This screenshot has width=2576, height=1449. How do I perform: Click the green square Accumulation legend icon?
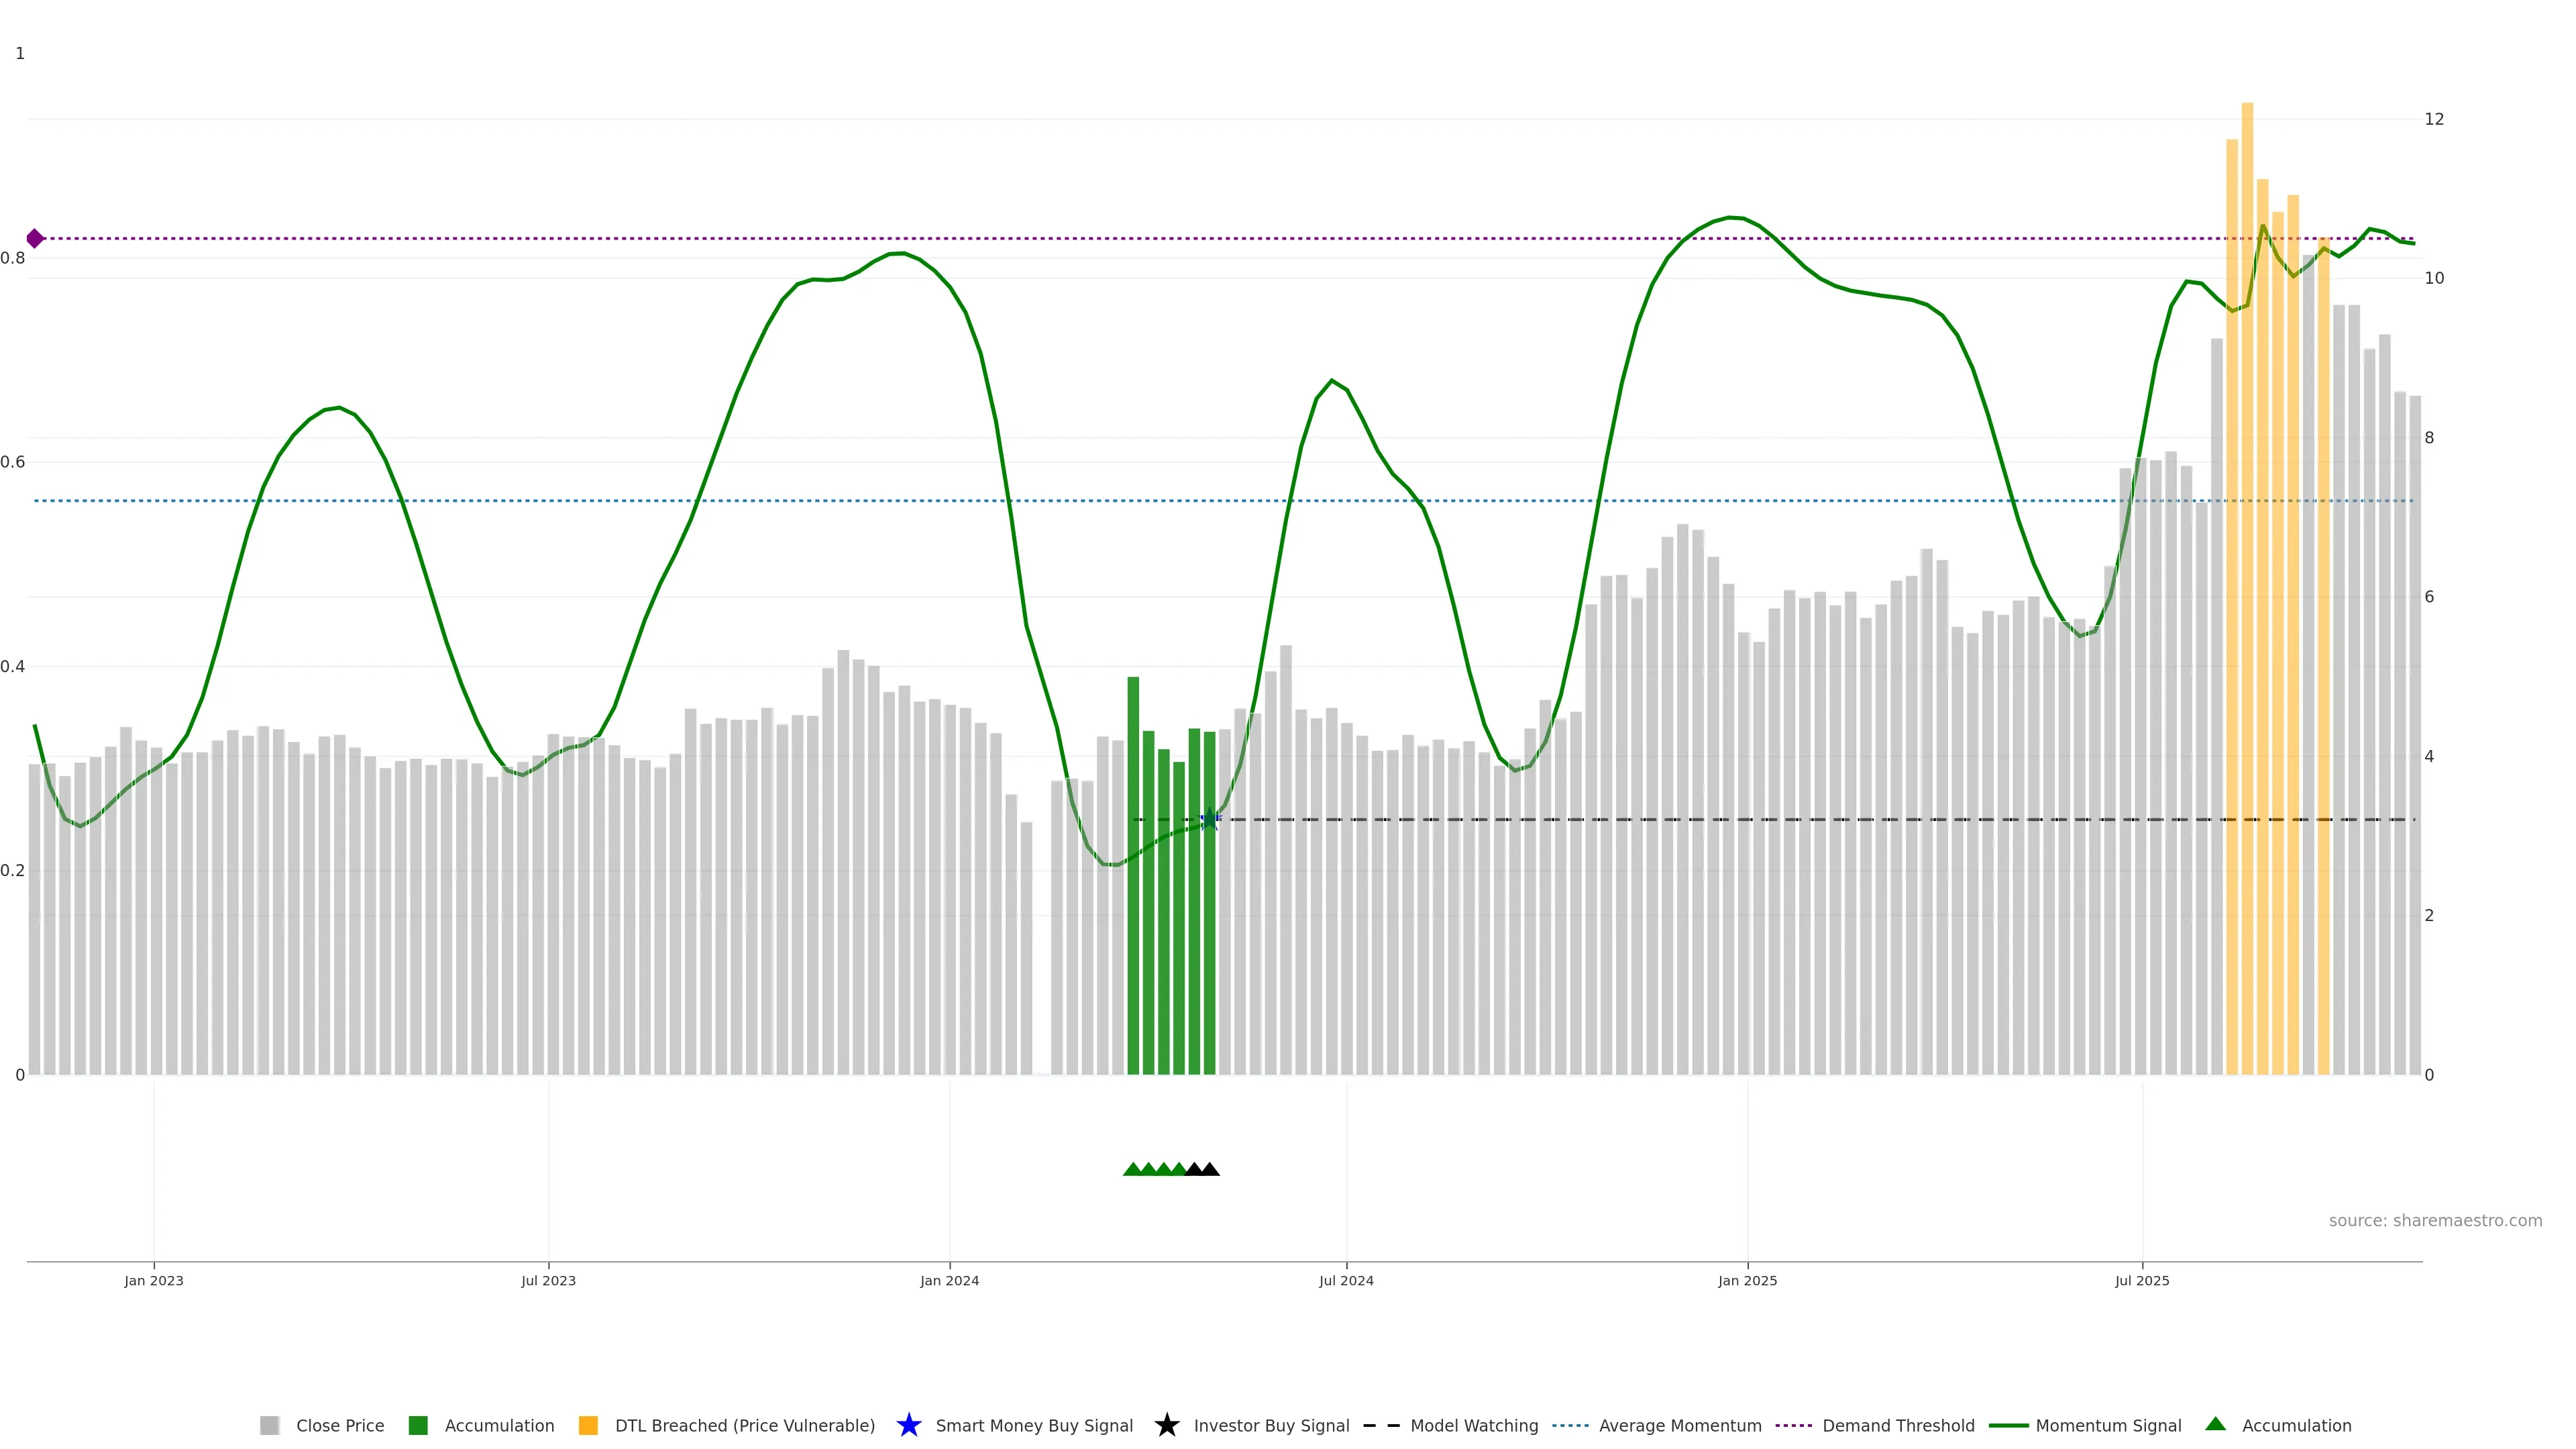pyautogui.click(x=418, y=1425)
